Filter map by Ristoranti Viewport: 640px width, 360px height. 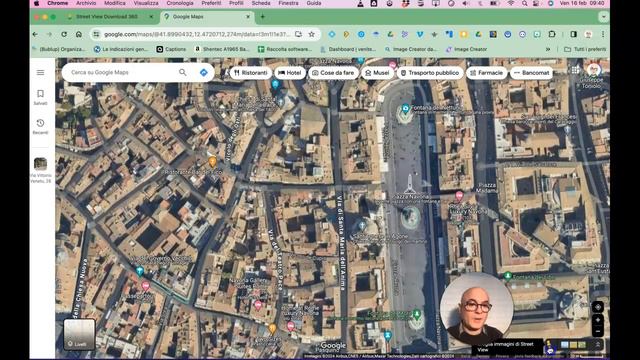[251, 73]
